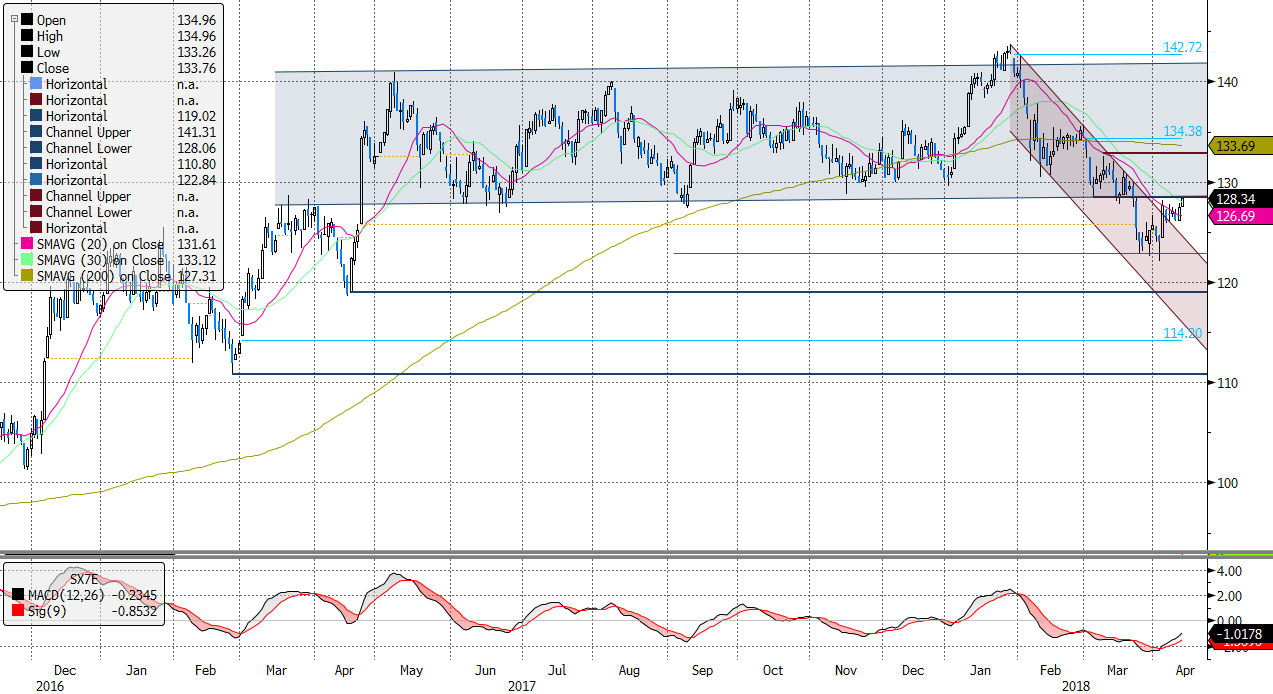This screenshot has width=1273, height=694.
Task: Click the olive 133.69 axis price tag
Action: [1238, 146]
